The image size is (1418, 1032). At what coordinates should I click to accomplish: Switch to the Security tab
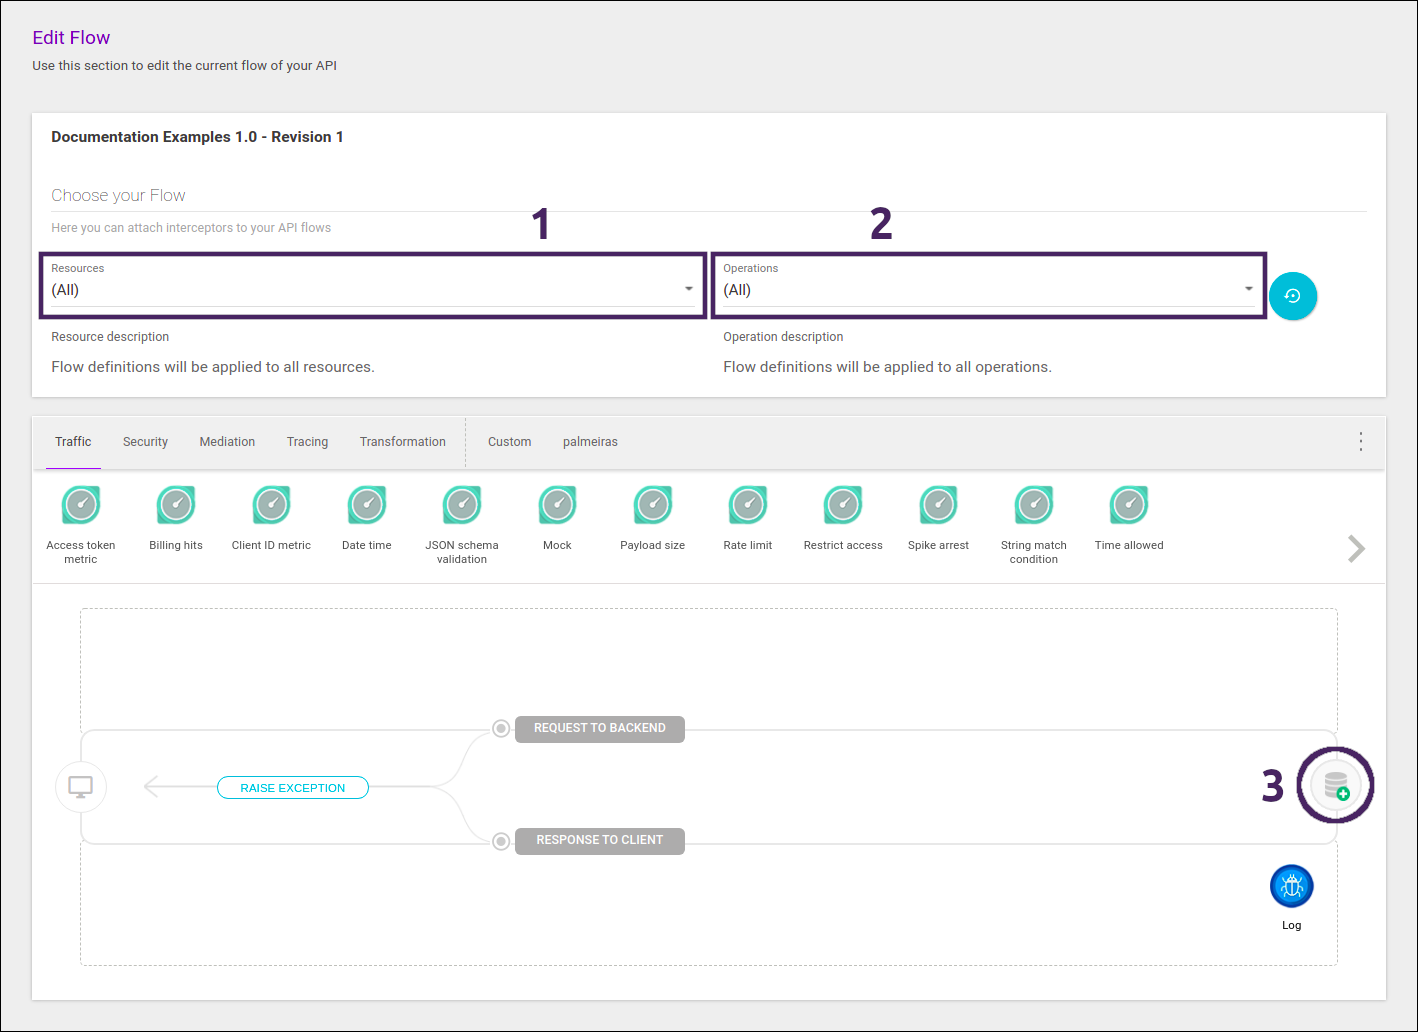pyautogui.click(x=145, y=442)
